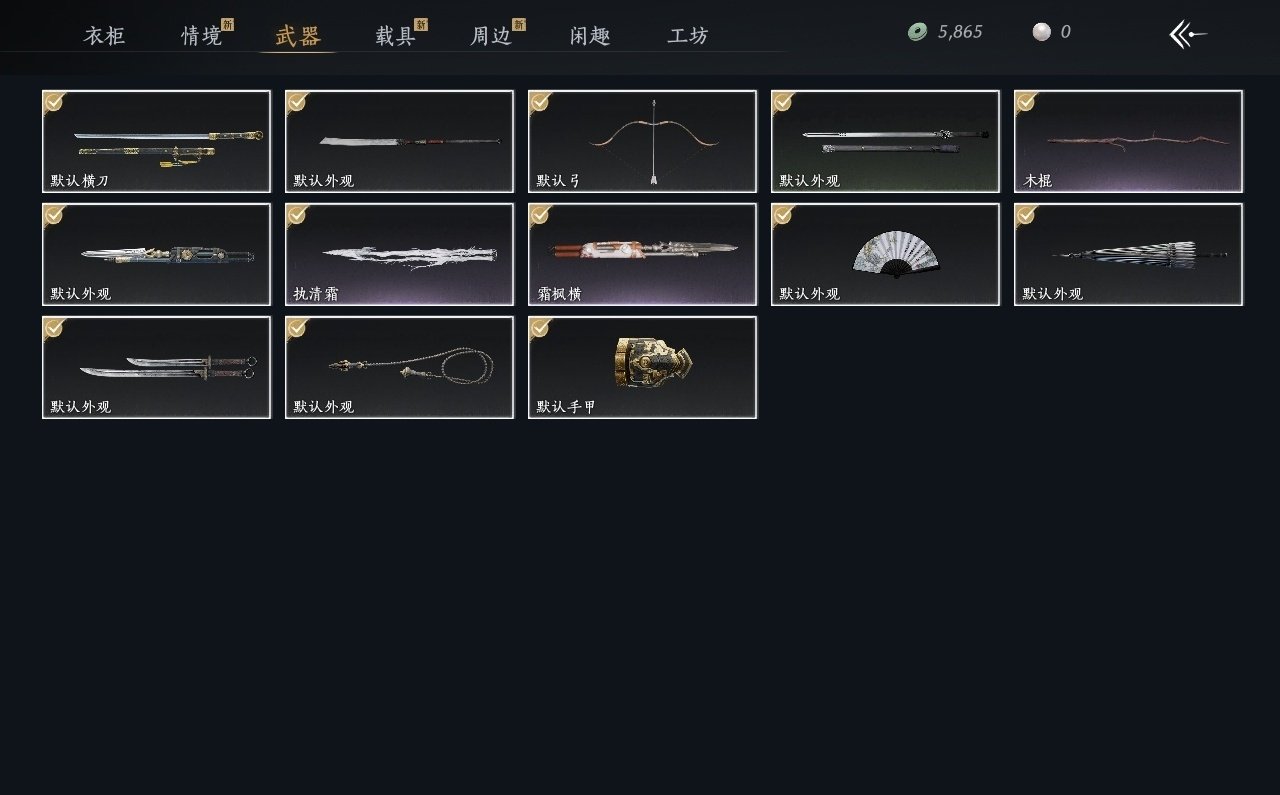Go to the 工坊 workshop tab

[688, 36]
